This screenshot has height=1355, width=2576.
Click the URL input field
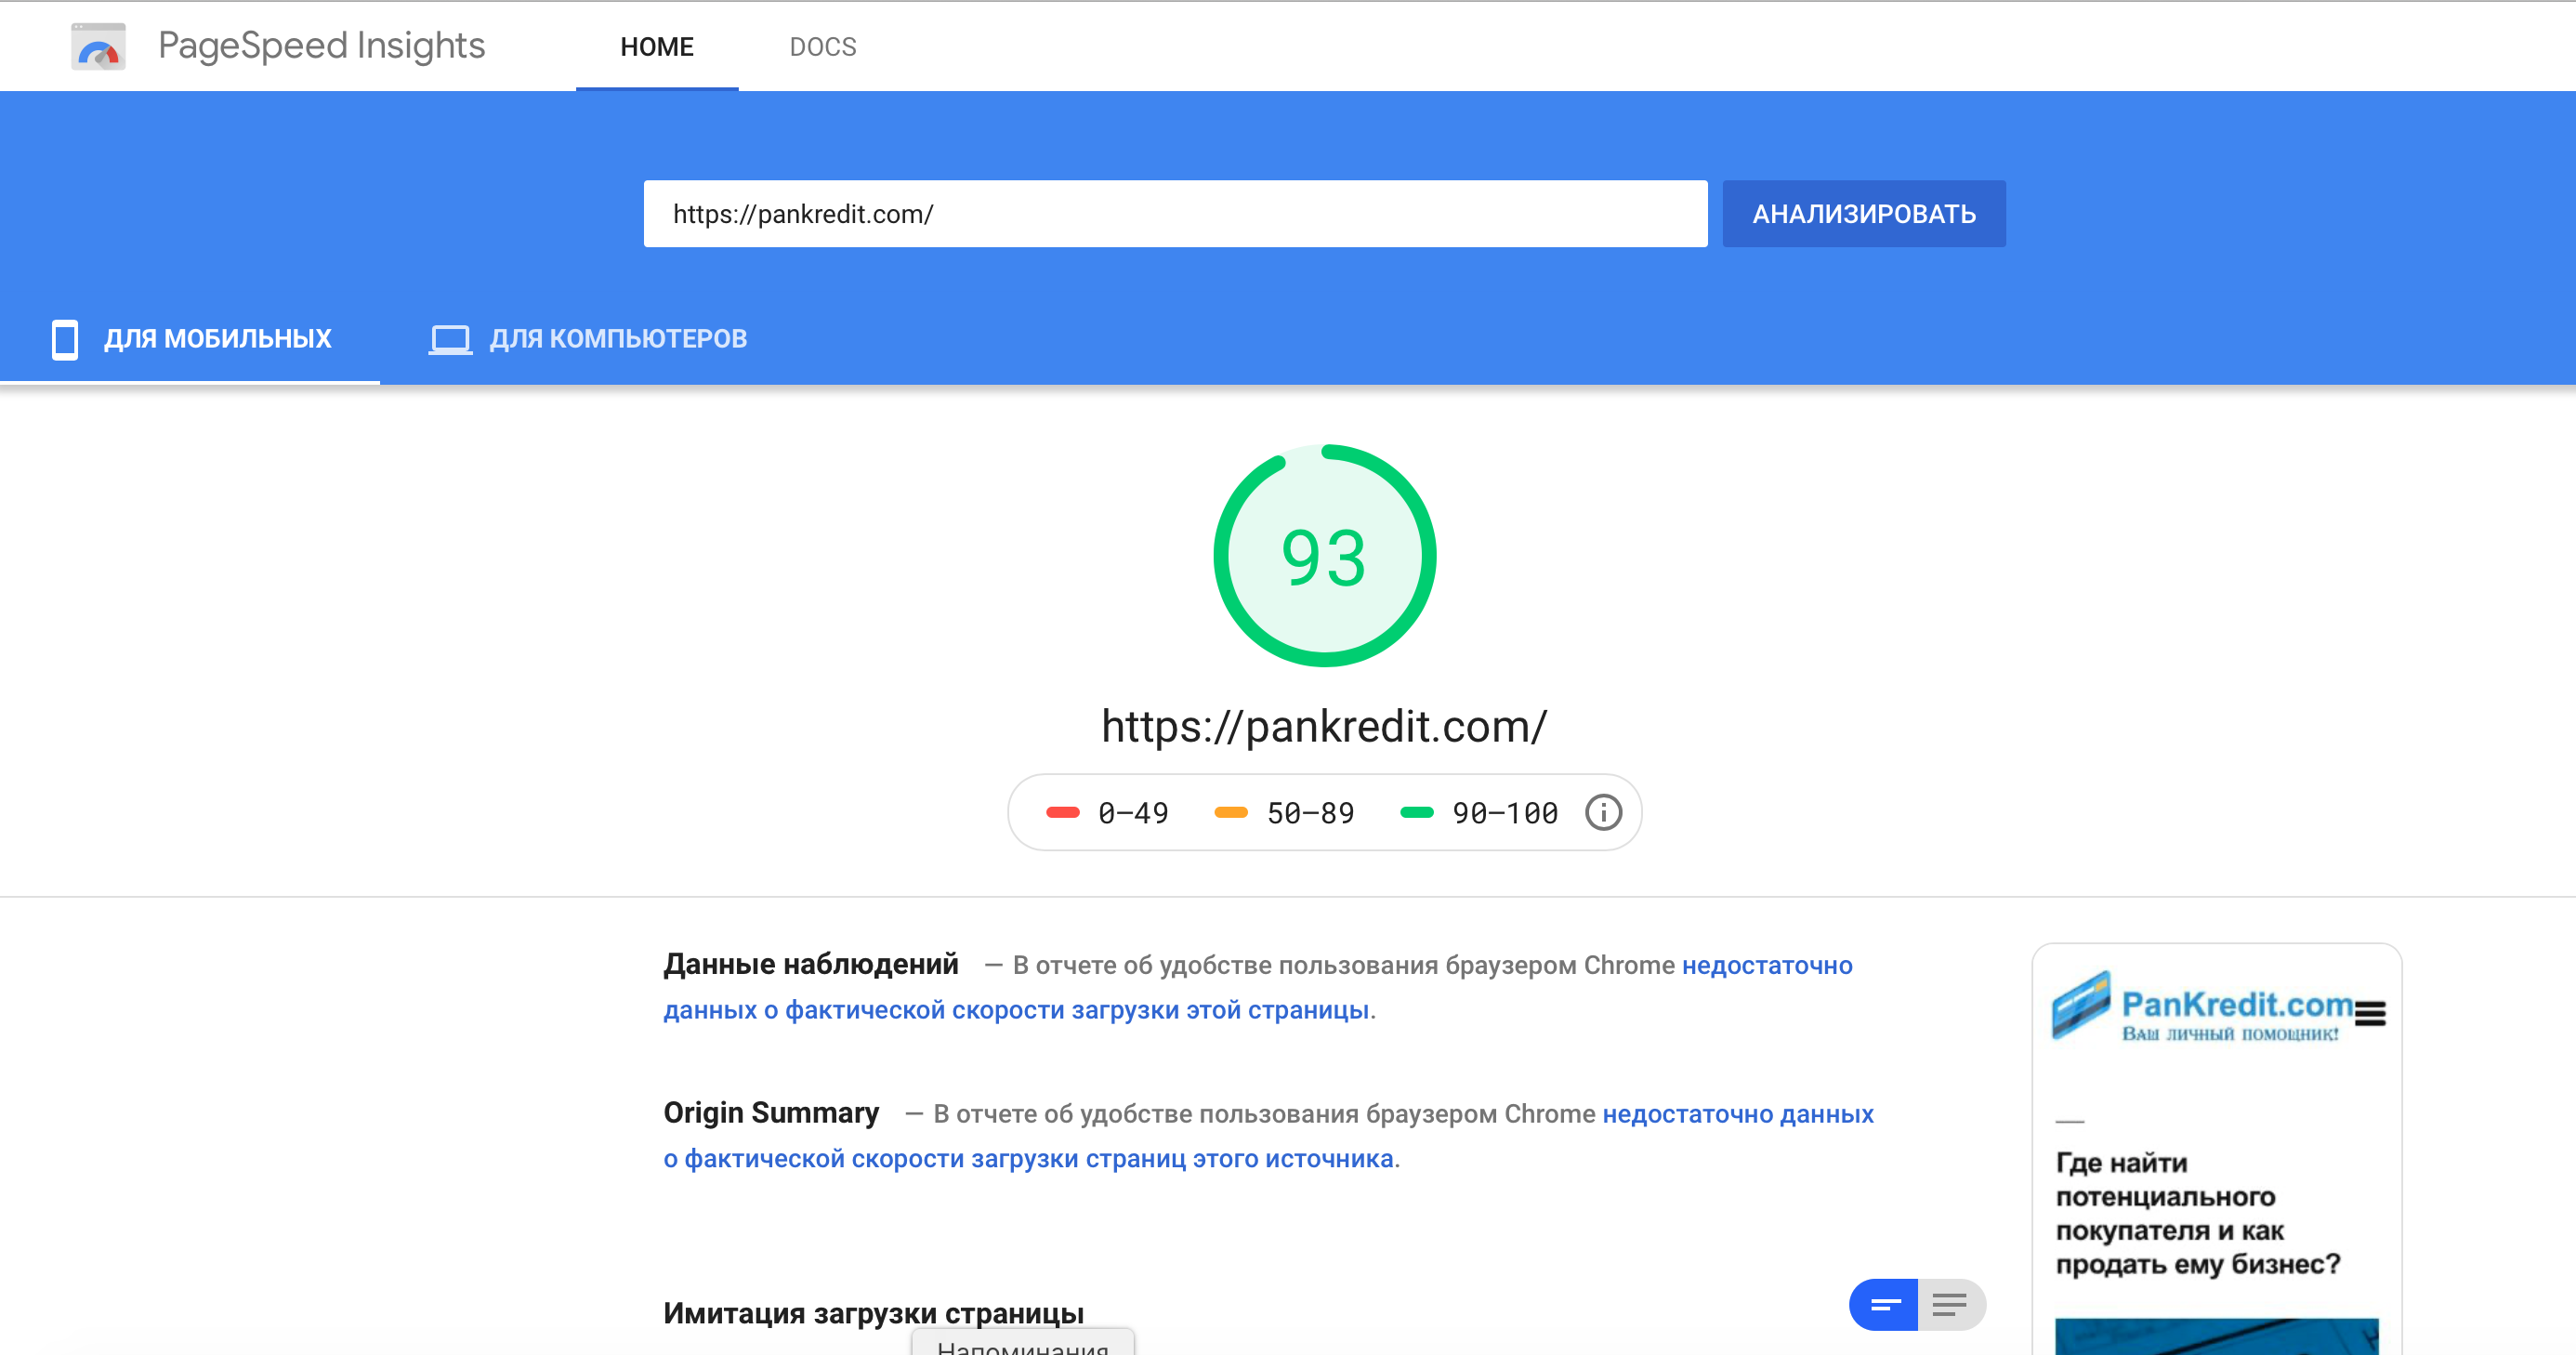tap(1175, 214)
